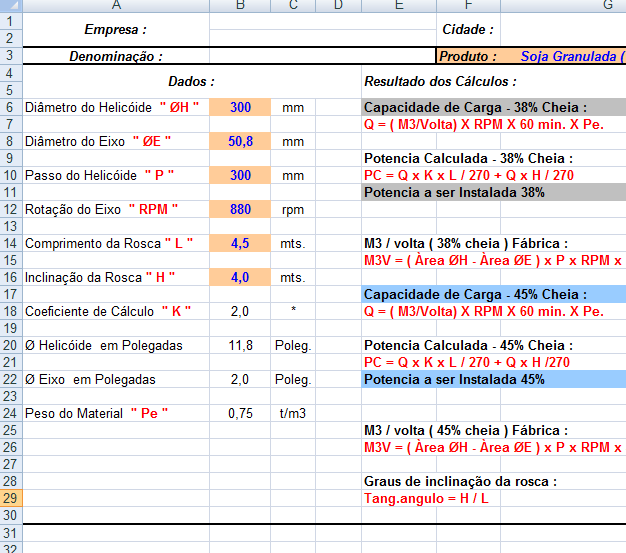Select the Empresa label cell
626x553 pixels.
pos(115,30)
